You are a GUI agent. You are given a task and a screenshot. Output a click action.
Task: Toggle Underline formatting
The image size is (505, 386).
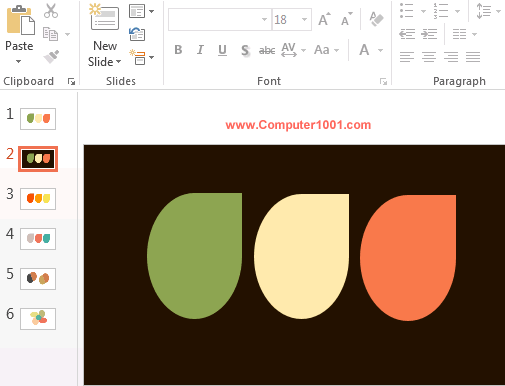[222, 50]
